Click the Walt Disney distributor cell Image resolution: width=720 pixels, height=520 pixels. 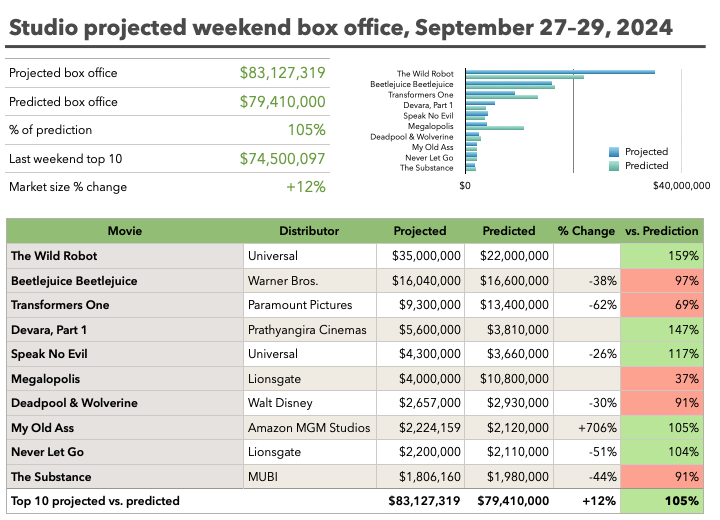310,403
